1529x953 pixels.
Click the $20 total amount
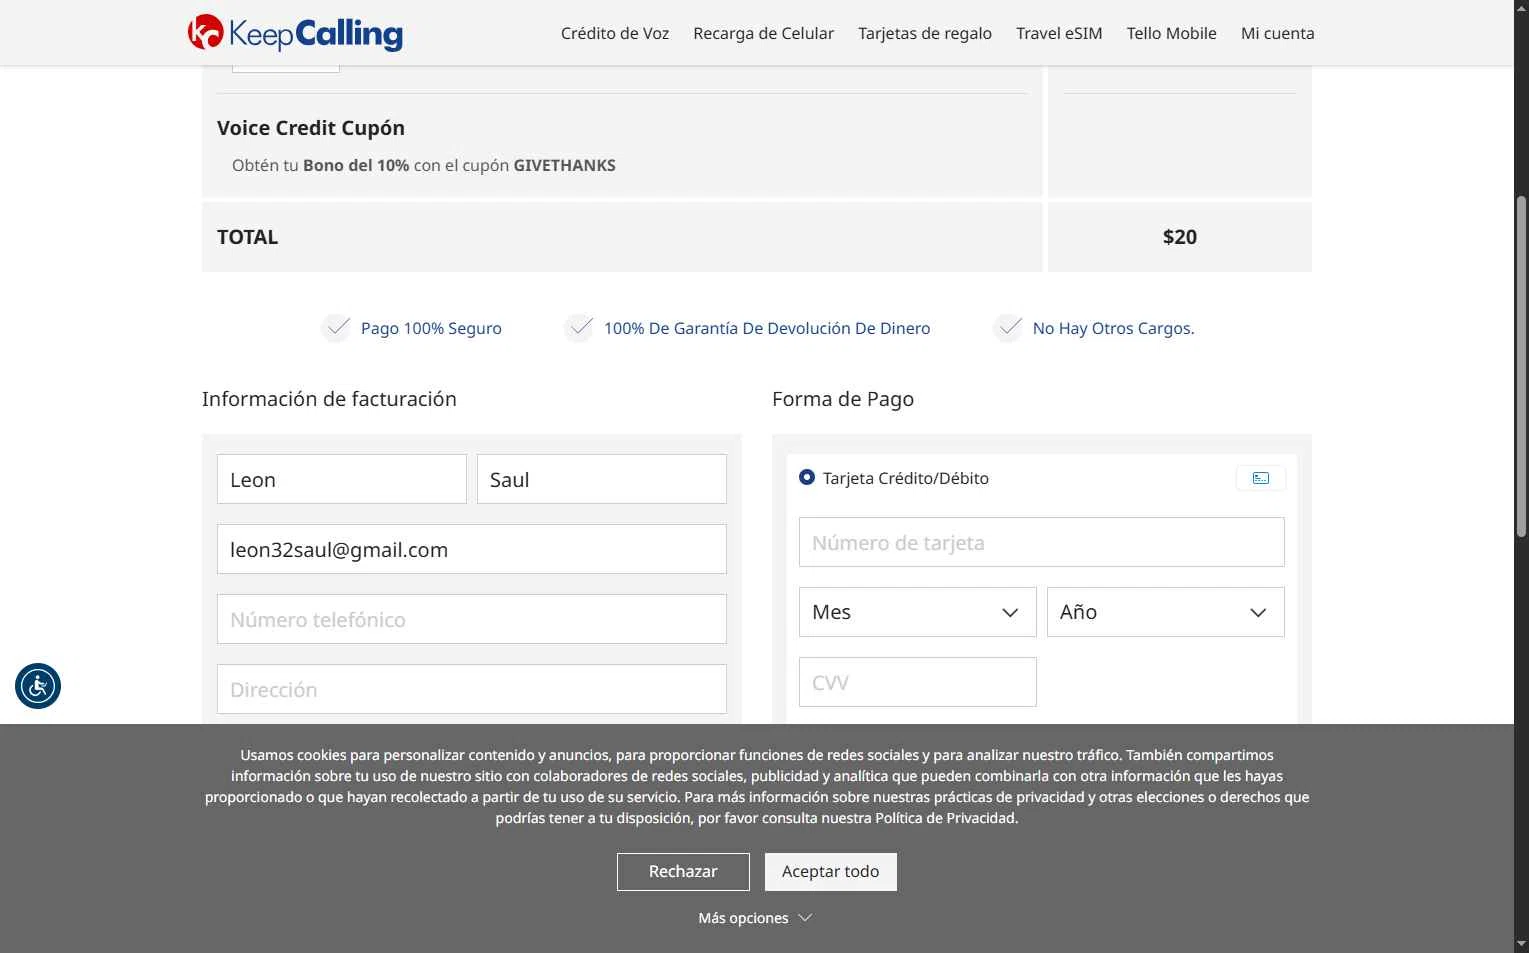[1180, 237]
